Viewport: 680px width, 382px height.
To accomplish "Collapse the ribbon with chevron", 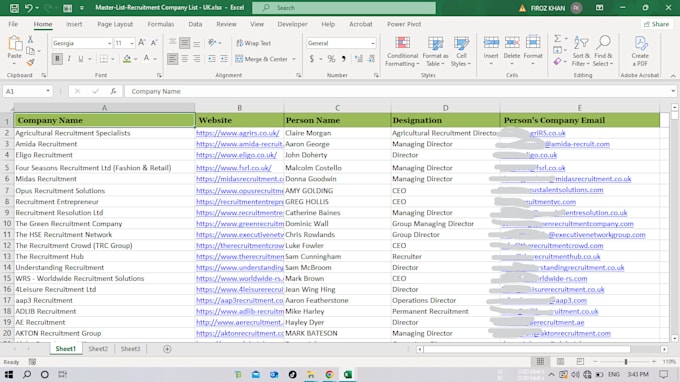I will pos(673,76).
